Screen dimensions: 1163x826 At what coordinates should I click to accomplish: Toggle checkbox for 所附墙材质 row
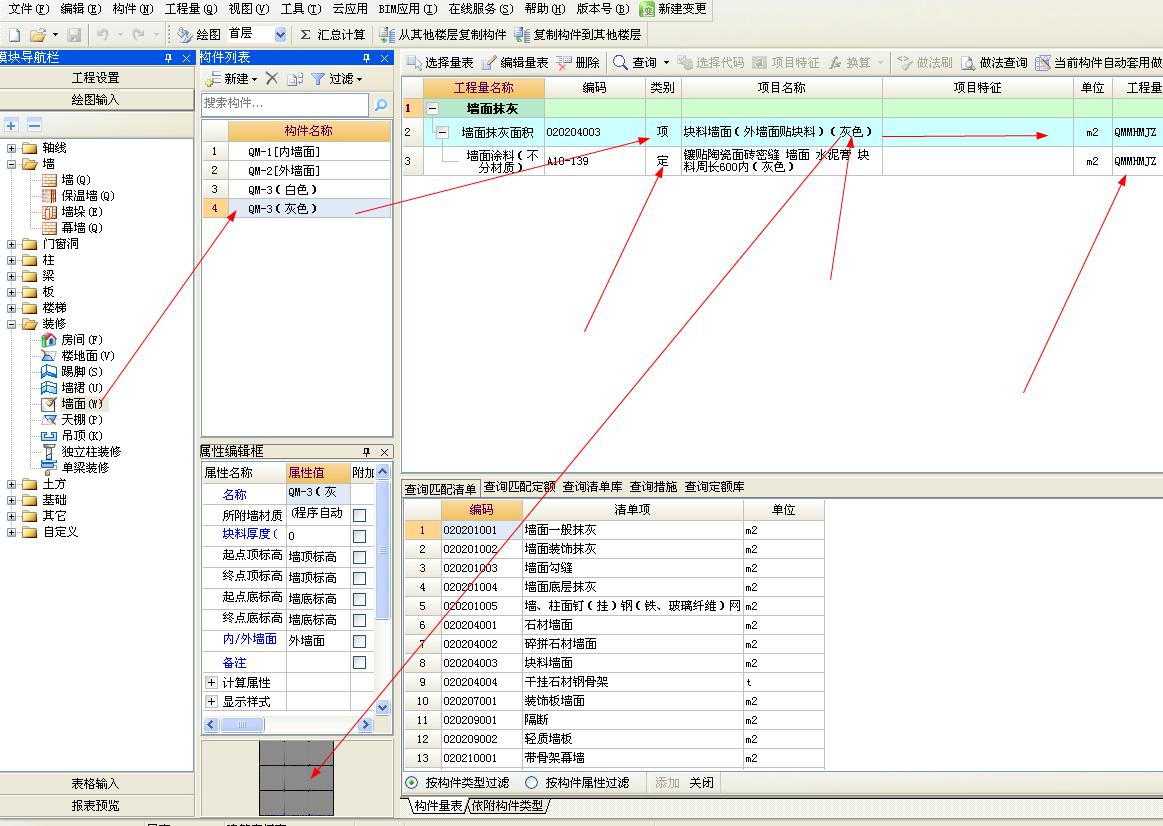click(360, 515)
